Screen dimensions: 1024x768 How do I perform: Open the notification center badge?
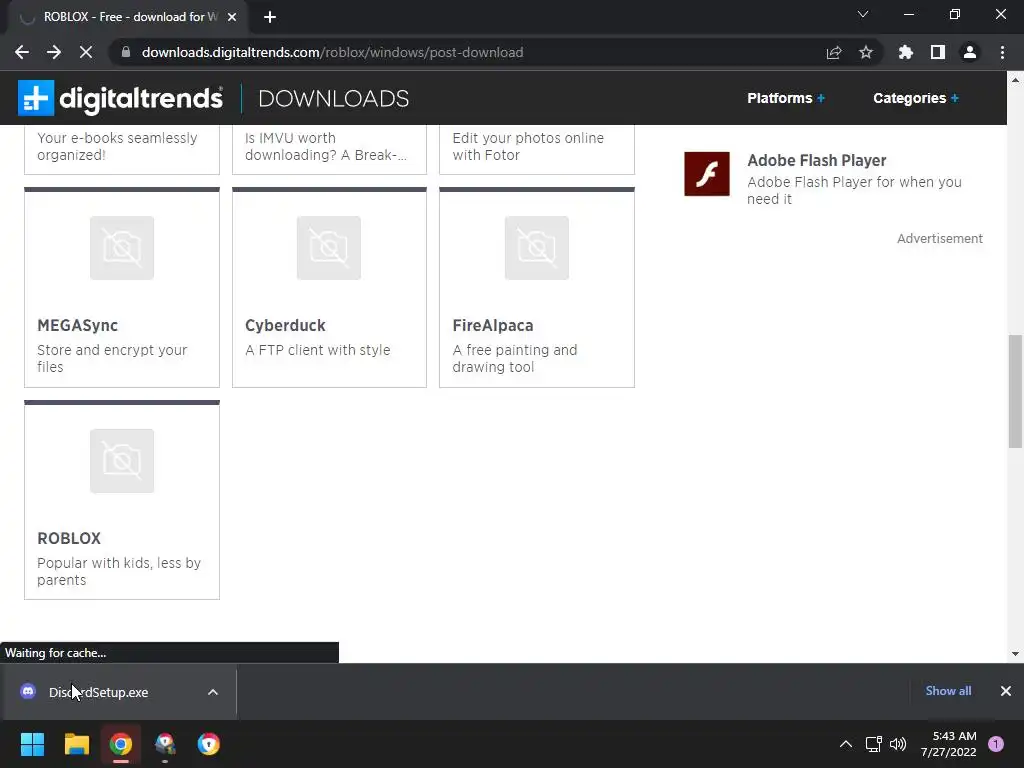996,744
